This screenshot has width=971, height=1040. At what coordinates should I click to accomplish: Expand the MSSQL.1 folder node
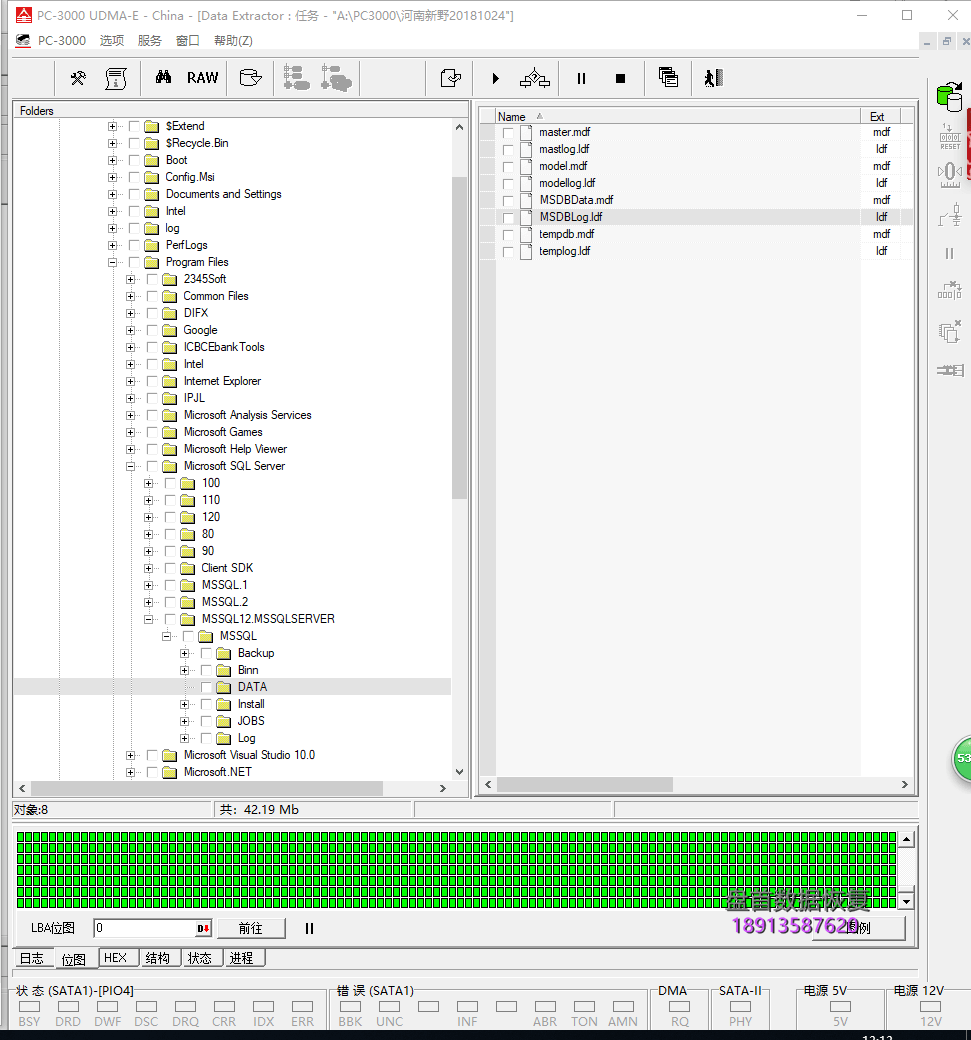(x=149, y=586)
